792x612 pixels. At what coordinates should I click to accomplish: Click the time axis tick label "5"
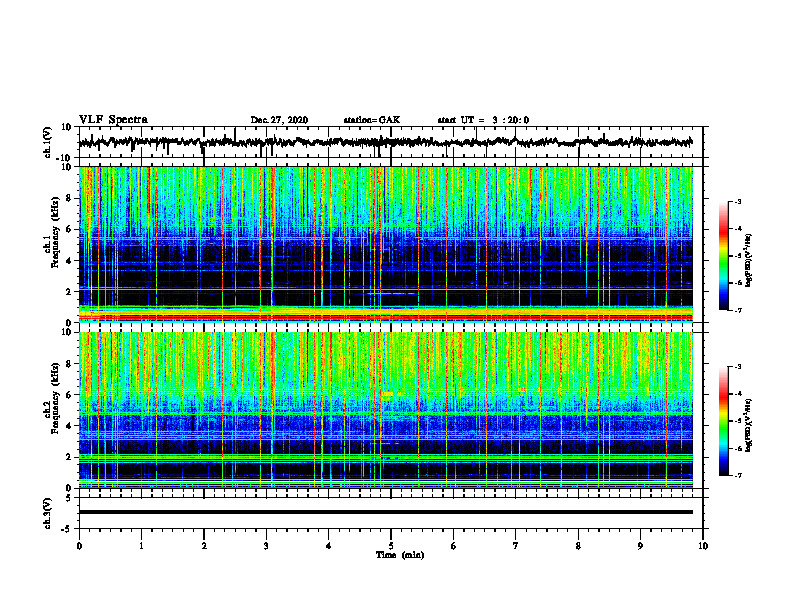pyautogui.click(x=391, y=546)
